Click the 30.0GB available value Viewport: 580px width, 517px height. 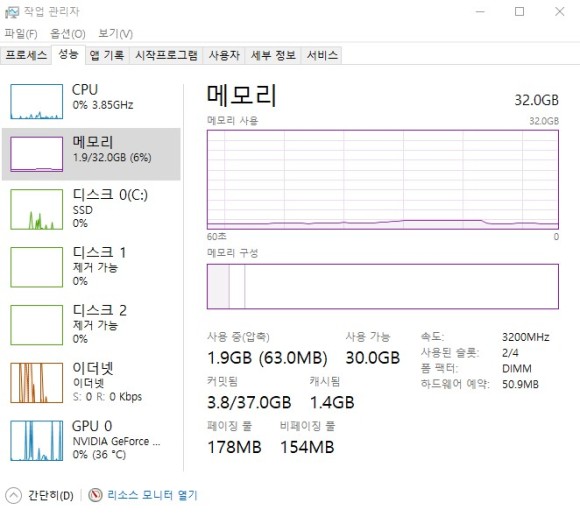(x=373, y=358)
